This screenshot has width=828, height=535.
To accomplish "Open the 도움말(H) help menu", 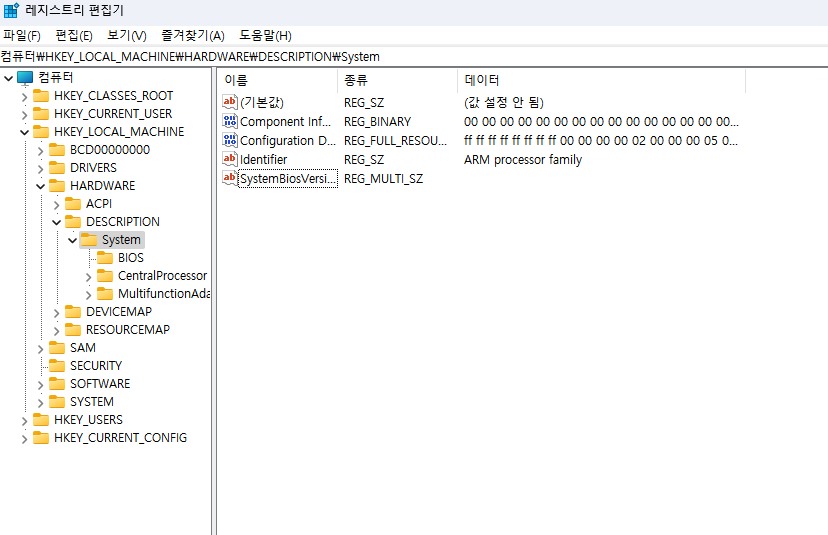I will (265, 35).
